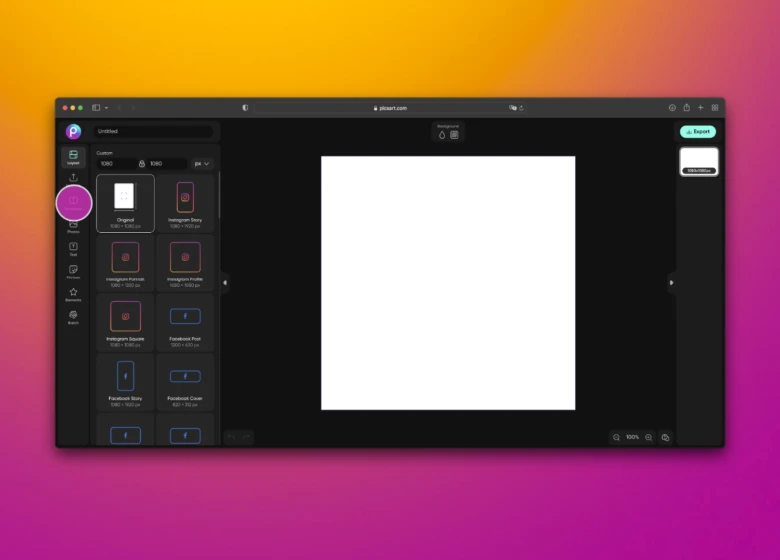Image resolution: width=780 pixels, height=560 pixels.
Task: Click the background color droplet icon
Action: click(x=442, y=134)
